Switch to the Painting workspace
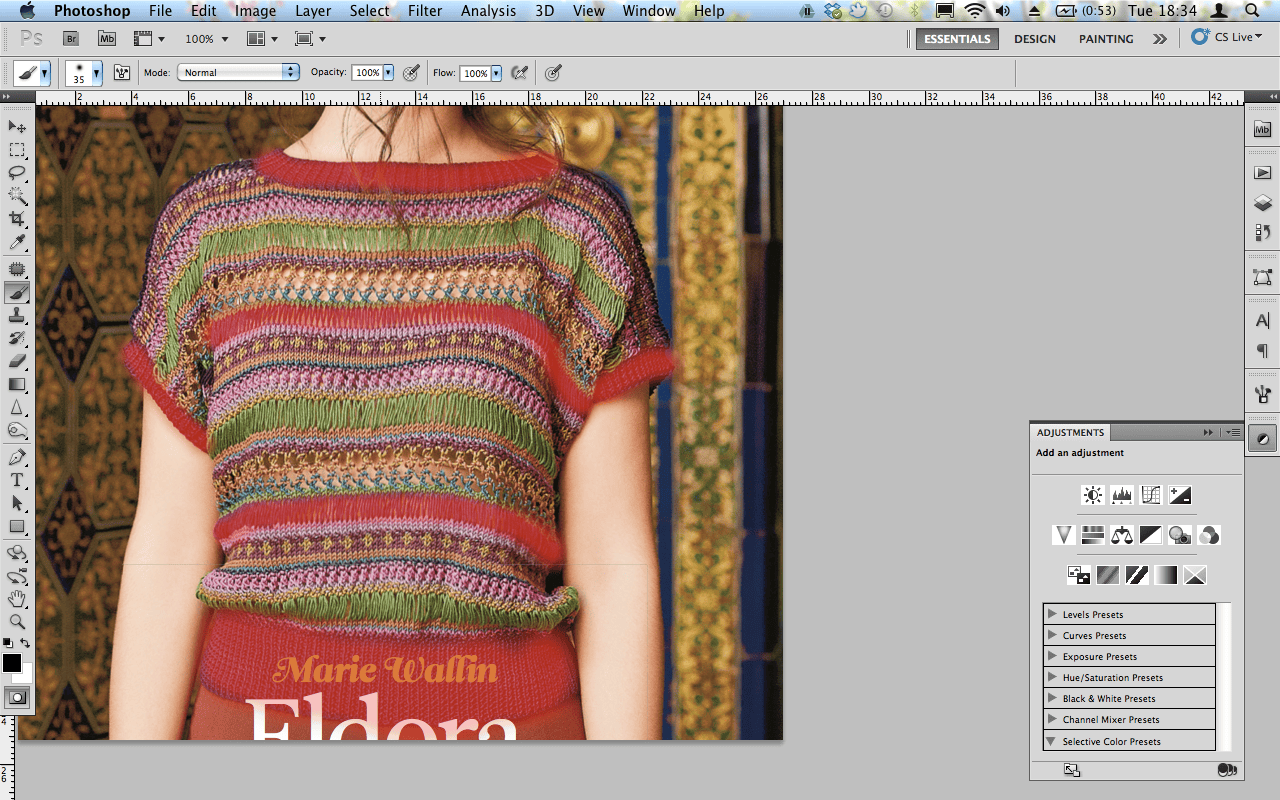 1106,39
